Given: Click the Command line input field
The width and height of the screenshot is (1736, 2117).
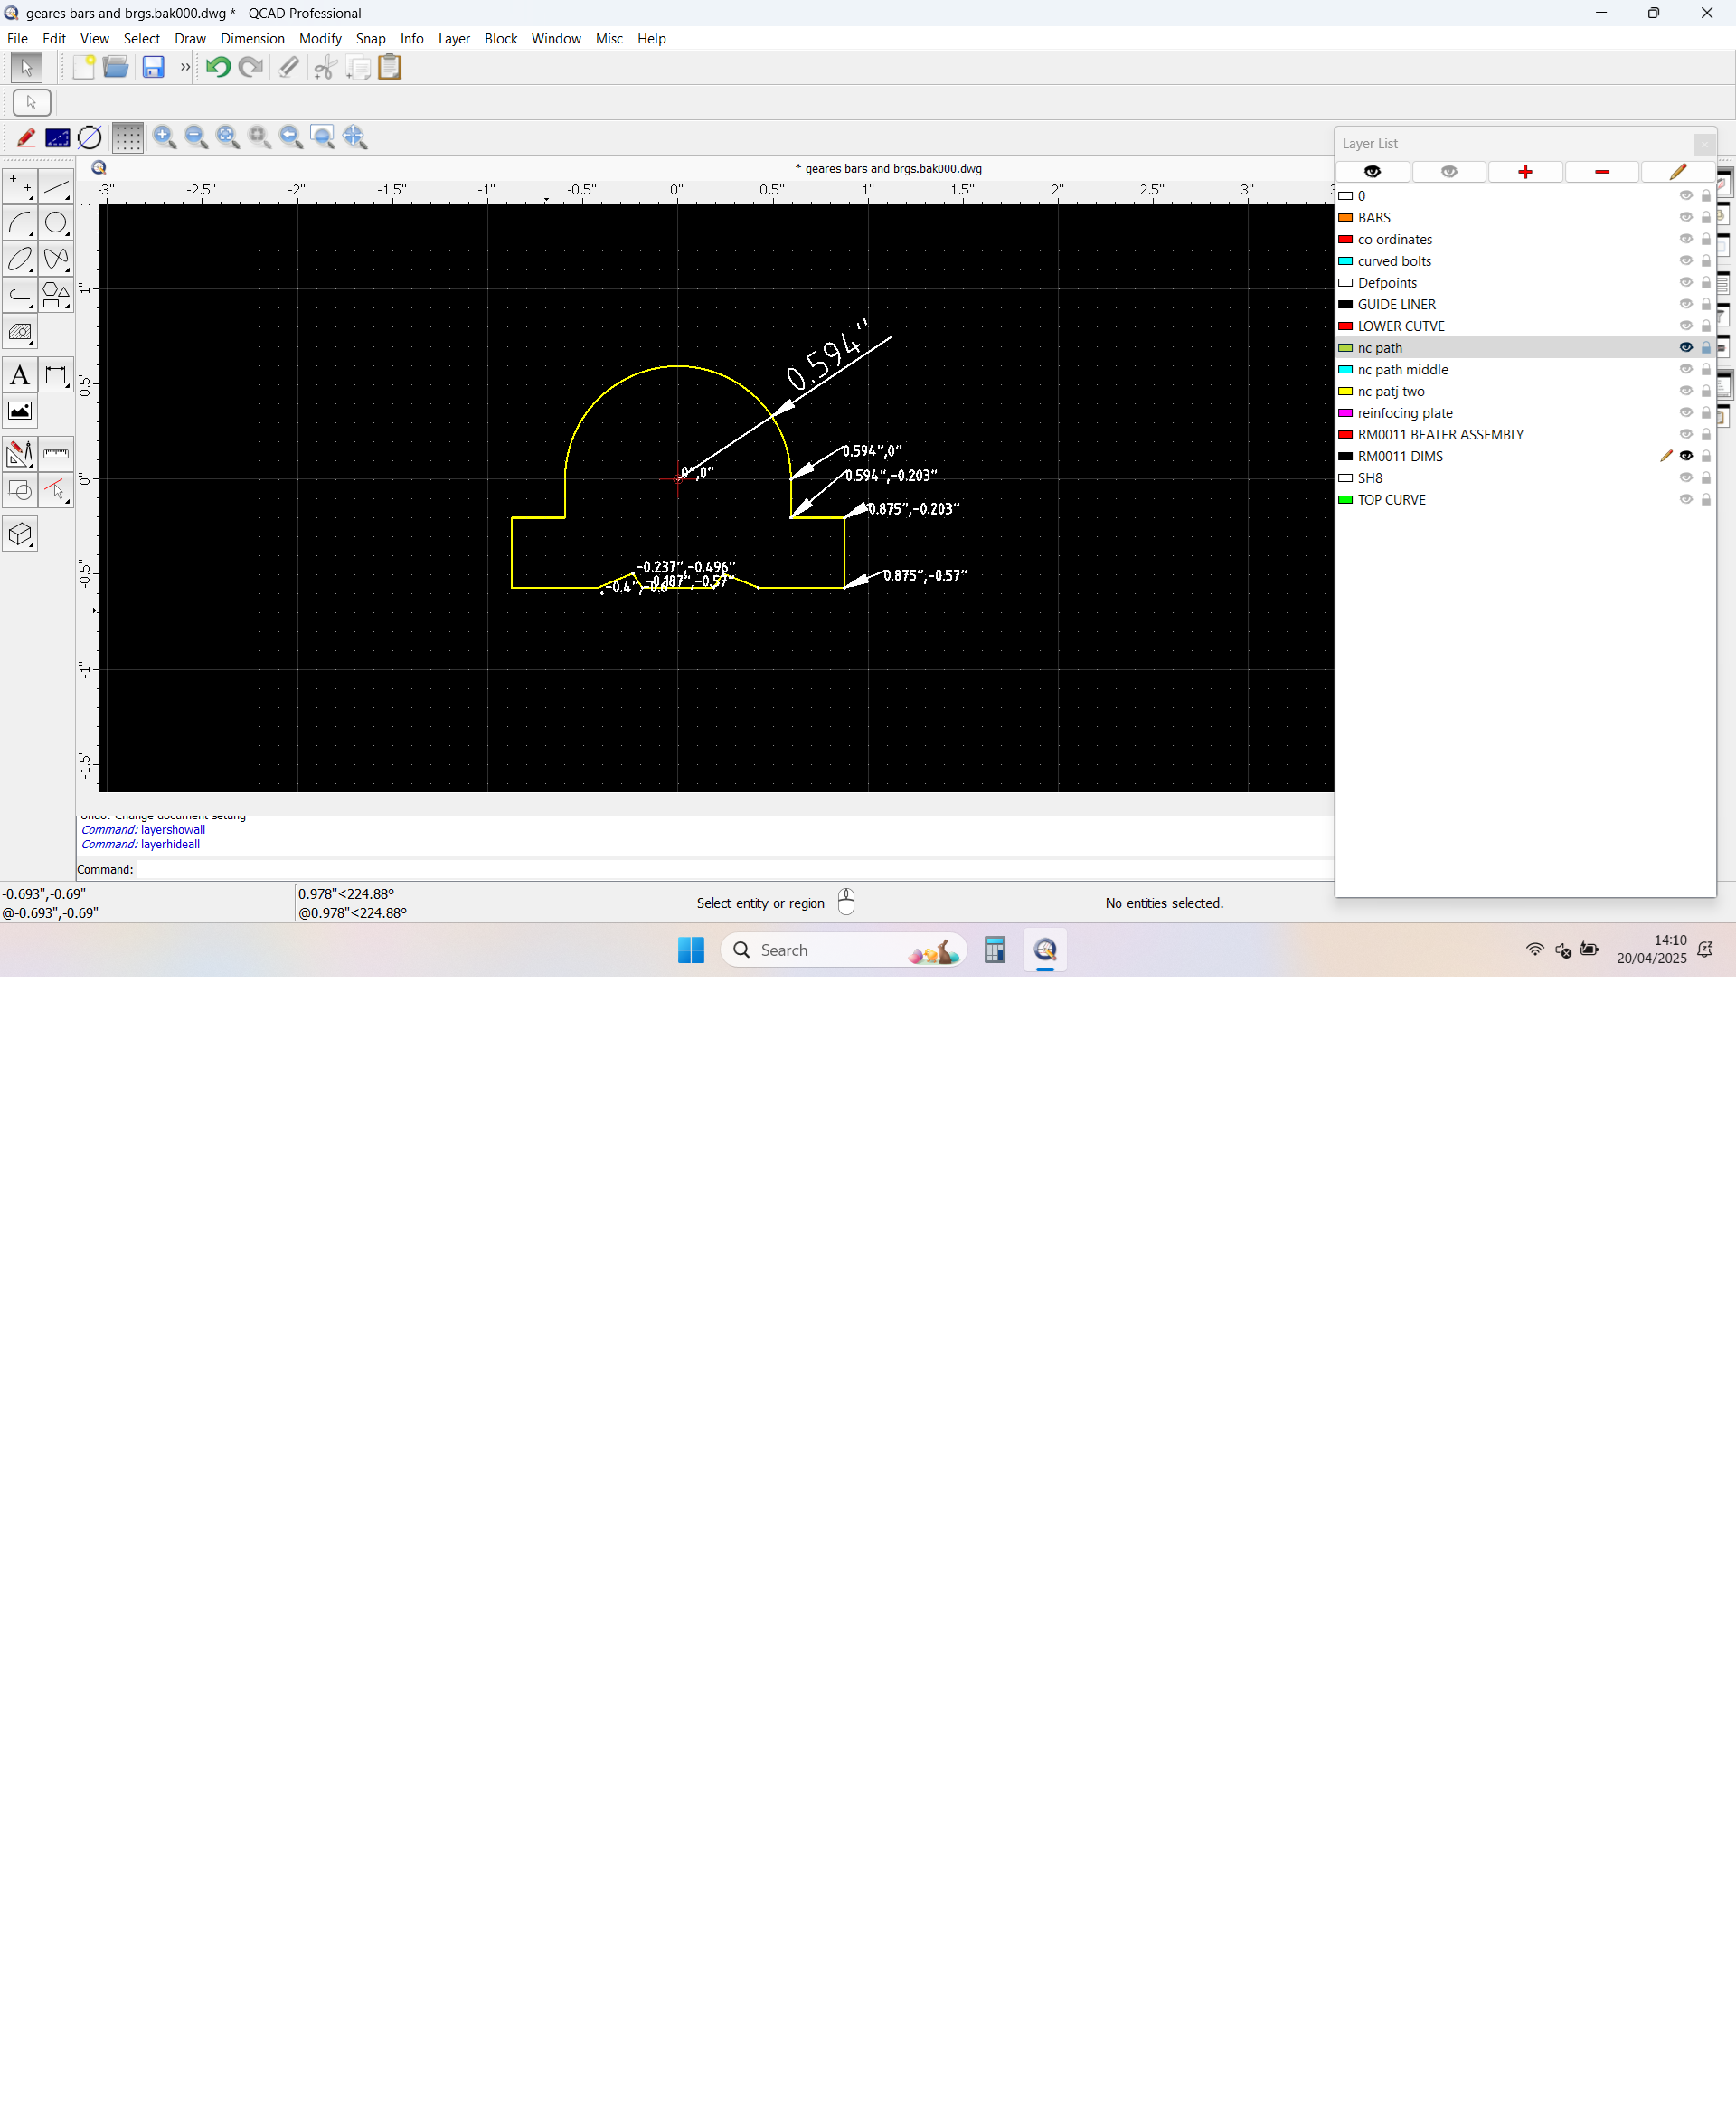Looking at the screenshot, I should [730, 869].
